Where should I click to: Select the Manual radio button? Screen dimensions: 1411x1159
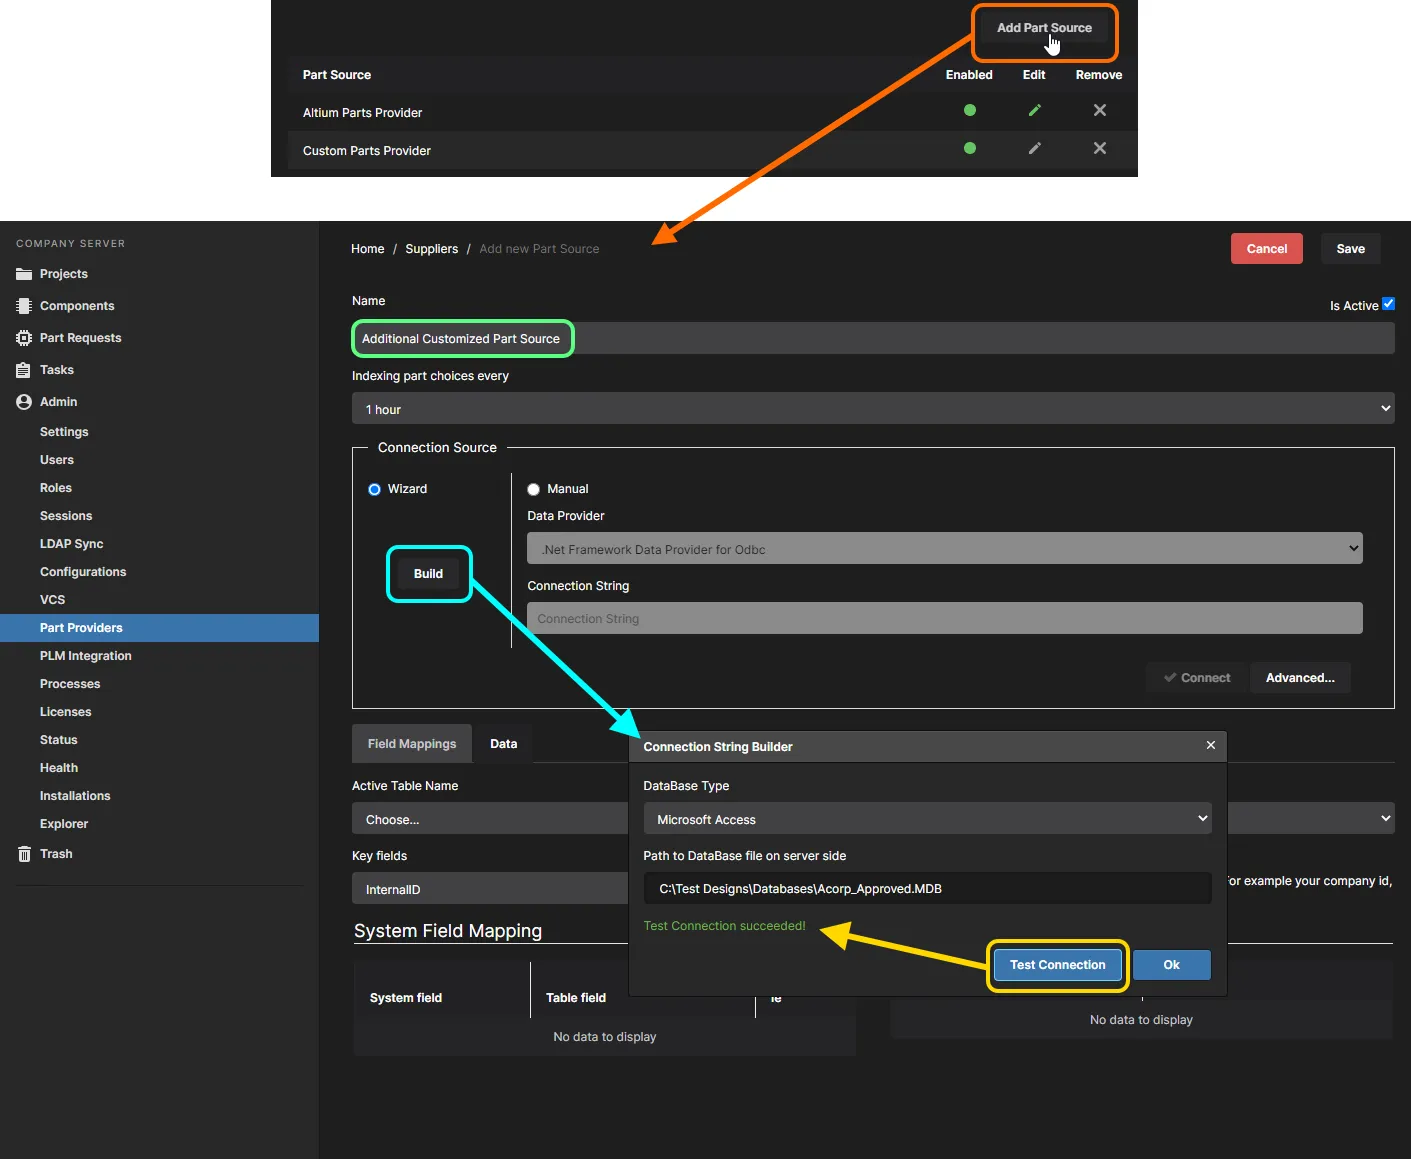tap(533, 489)
